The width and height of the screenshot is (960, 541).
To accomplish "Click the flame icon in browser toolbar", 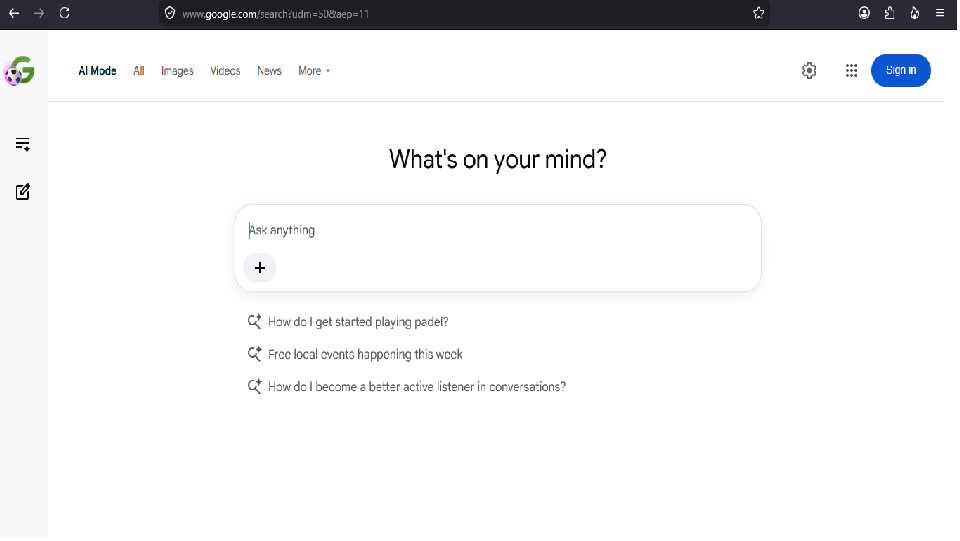I will click(x=914, y=13).
